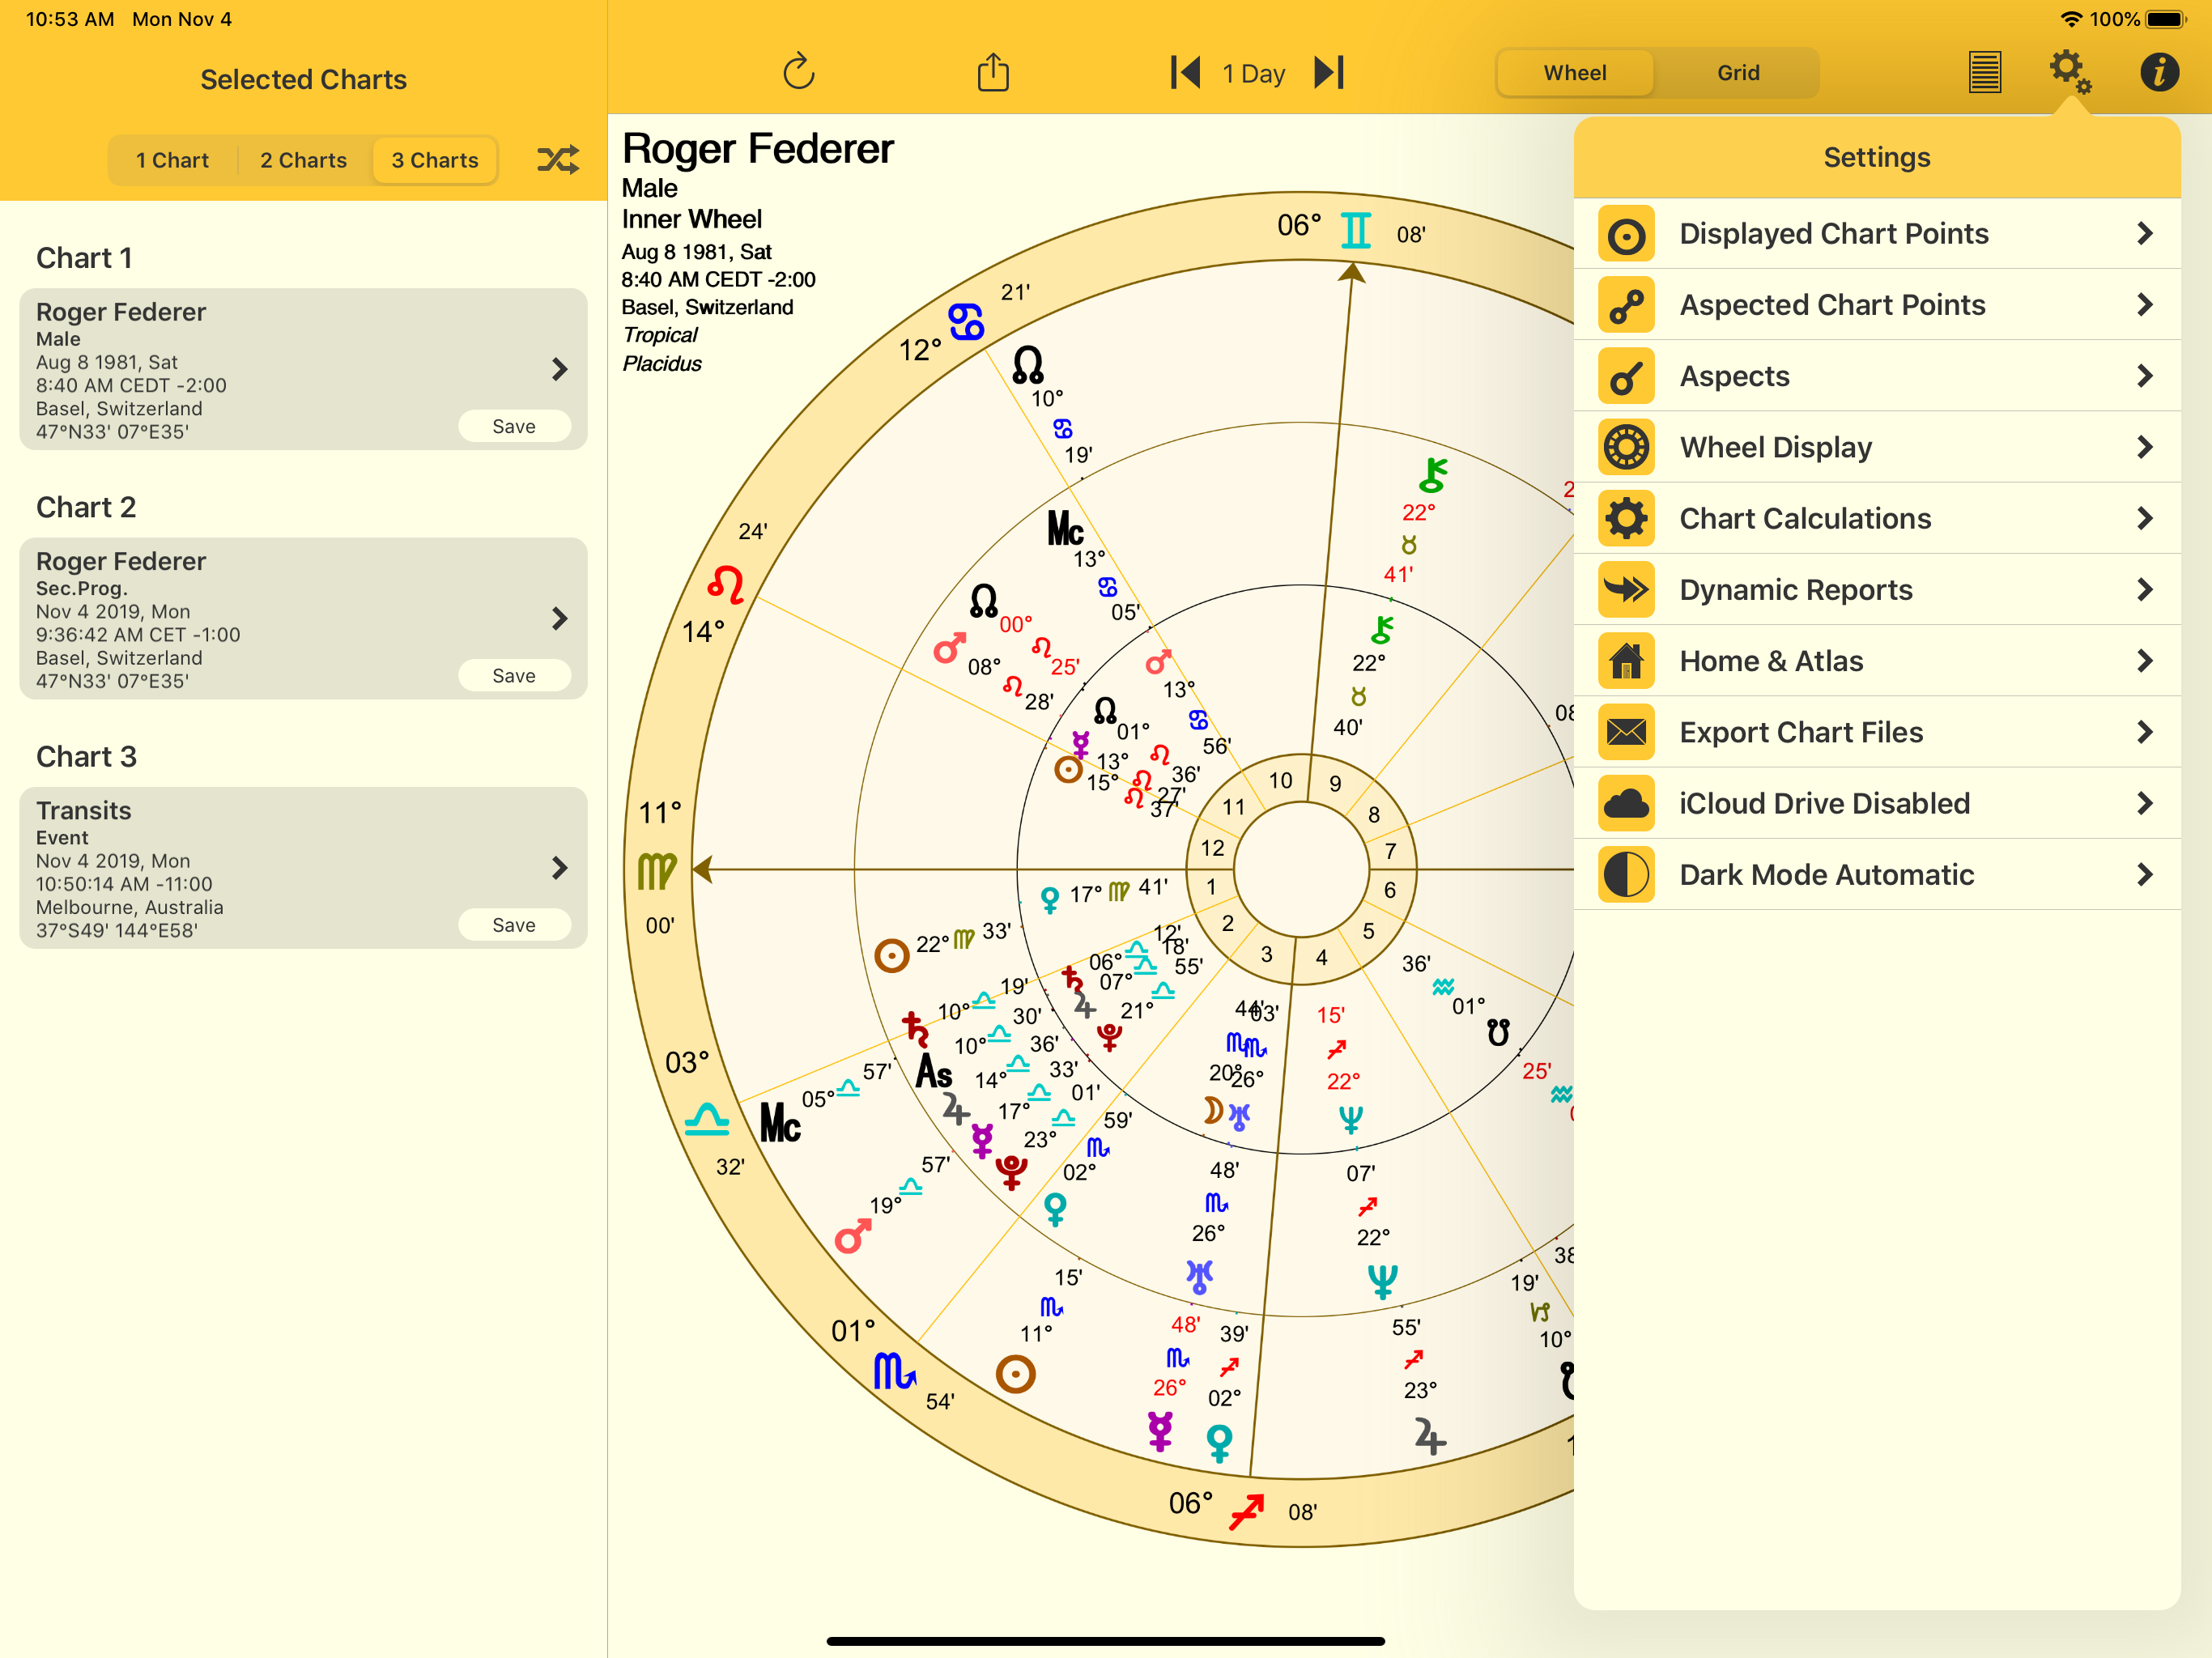The width and height of the screenshot is (2212, 1658).
Task: Select the 1 Chart segment
Action: (x=172, y=160)
